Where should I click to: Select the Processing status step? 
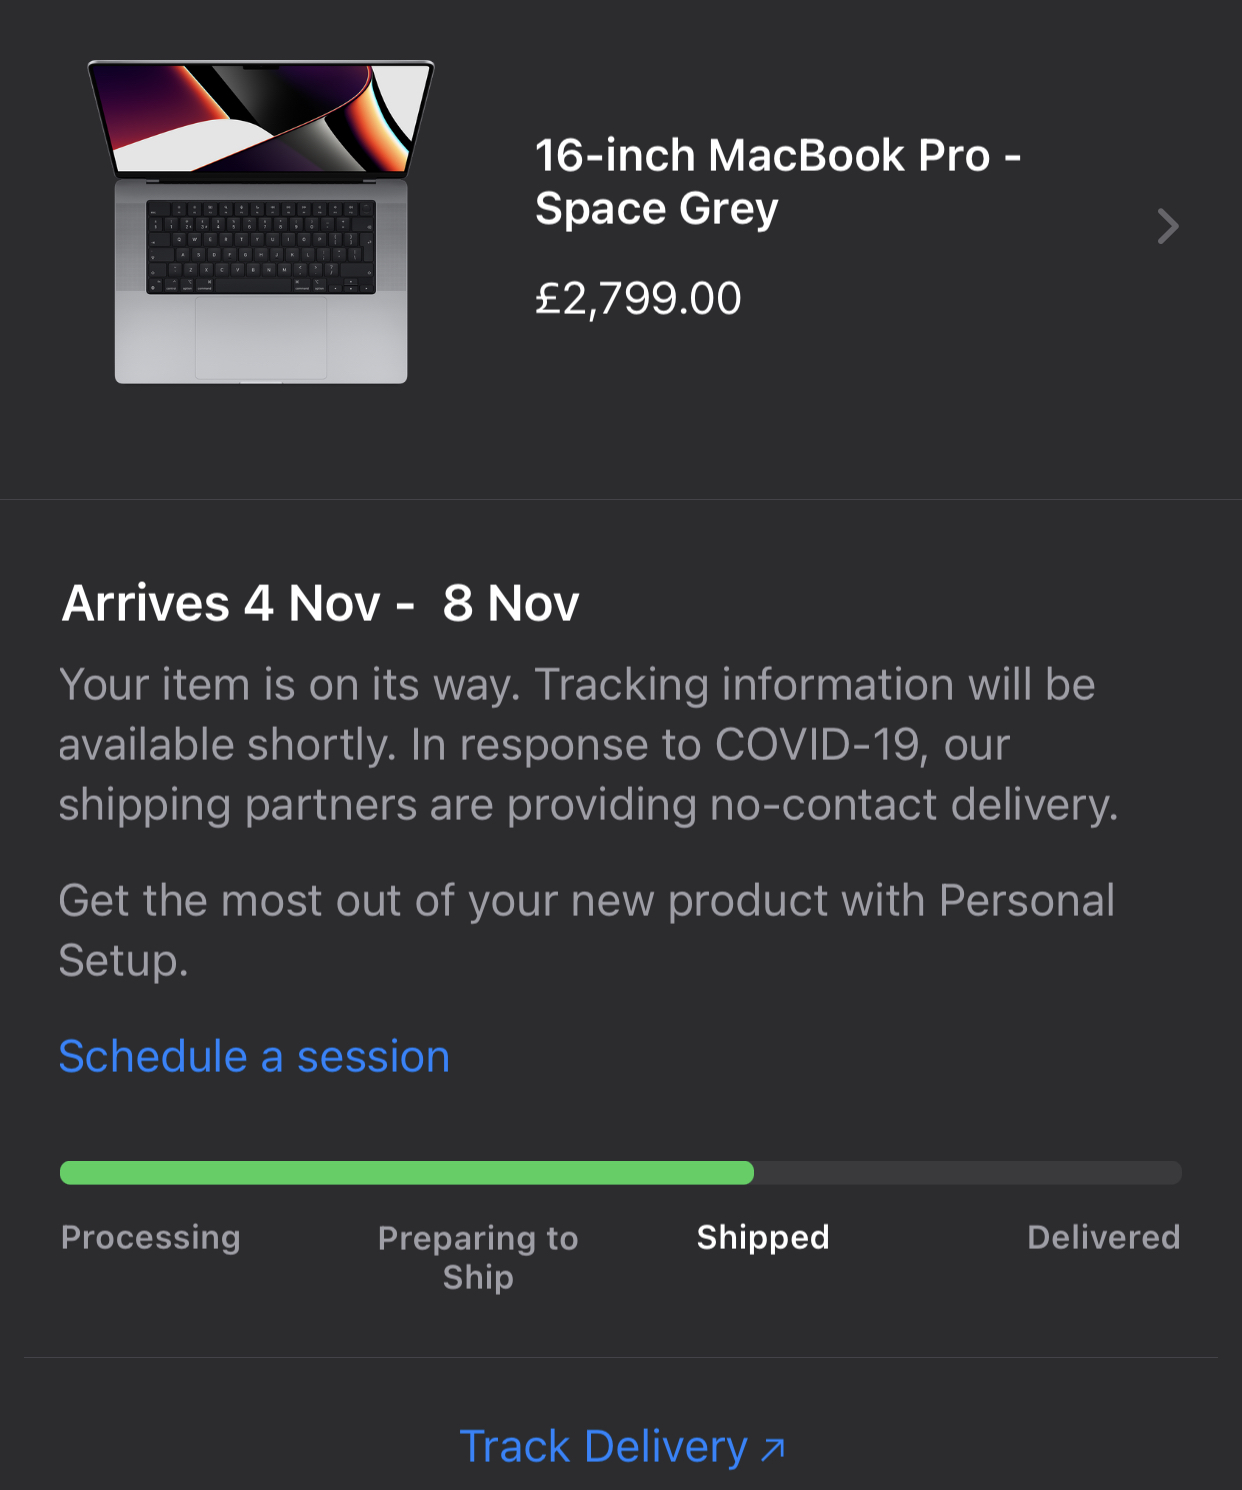click(x=151, y=1237)
